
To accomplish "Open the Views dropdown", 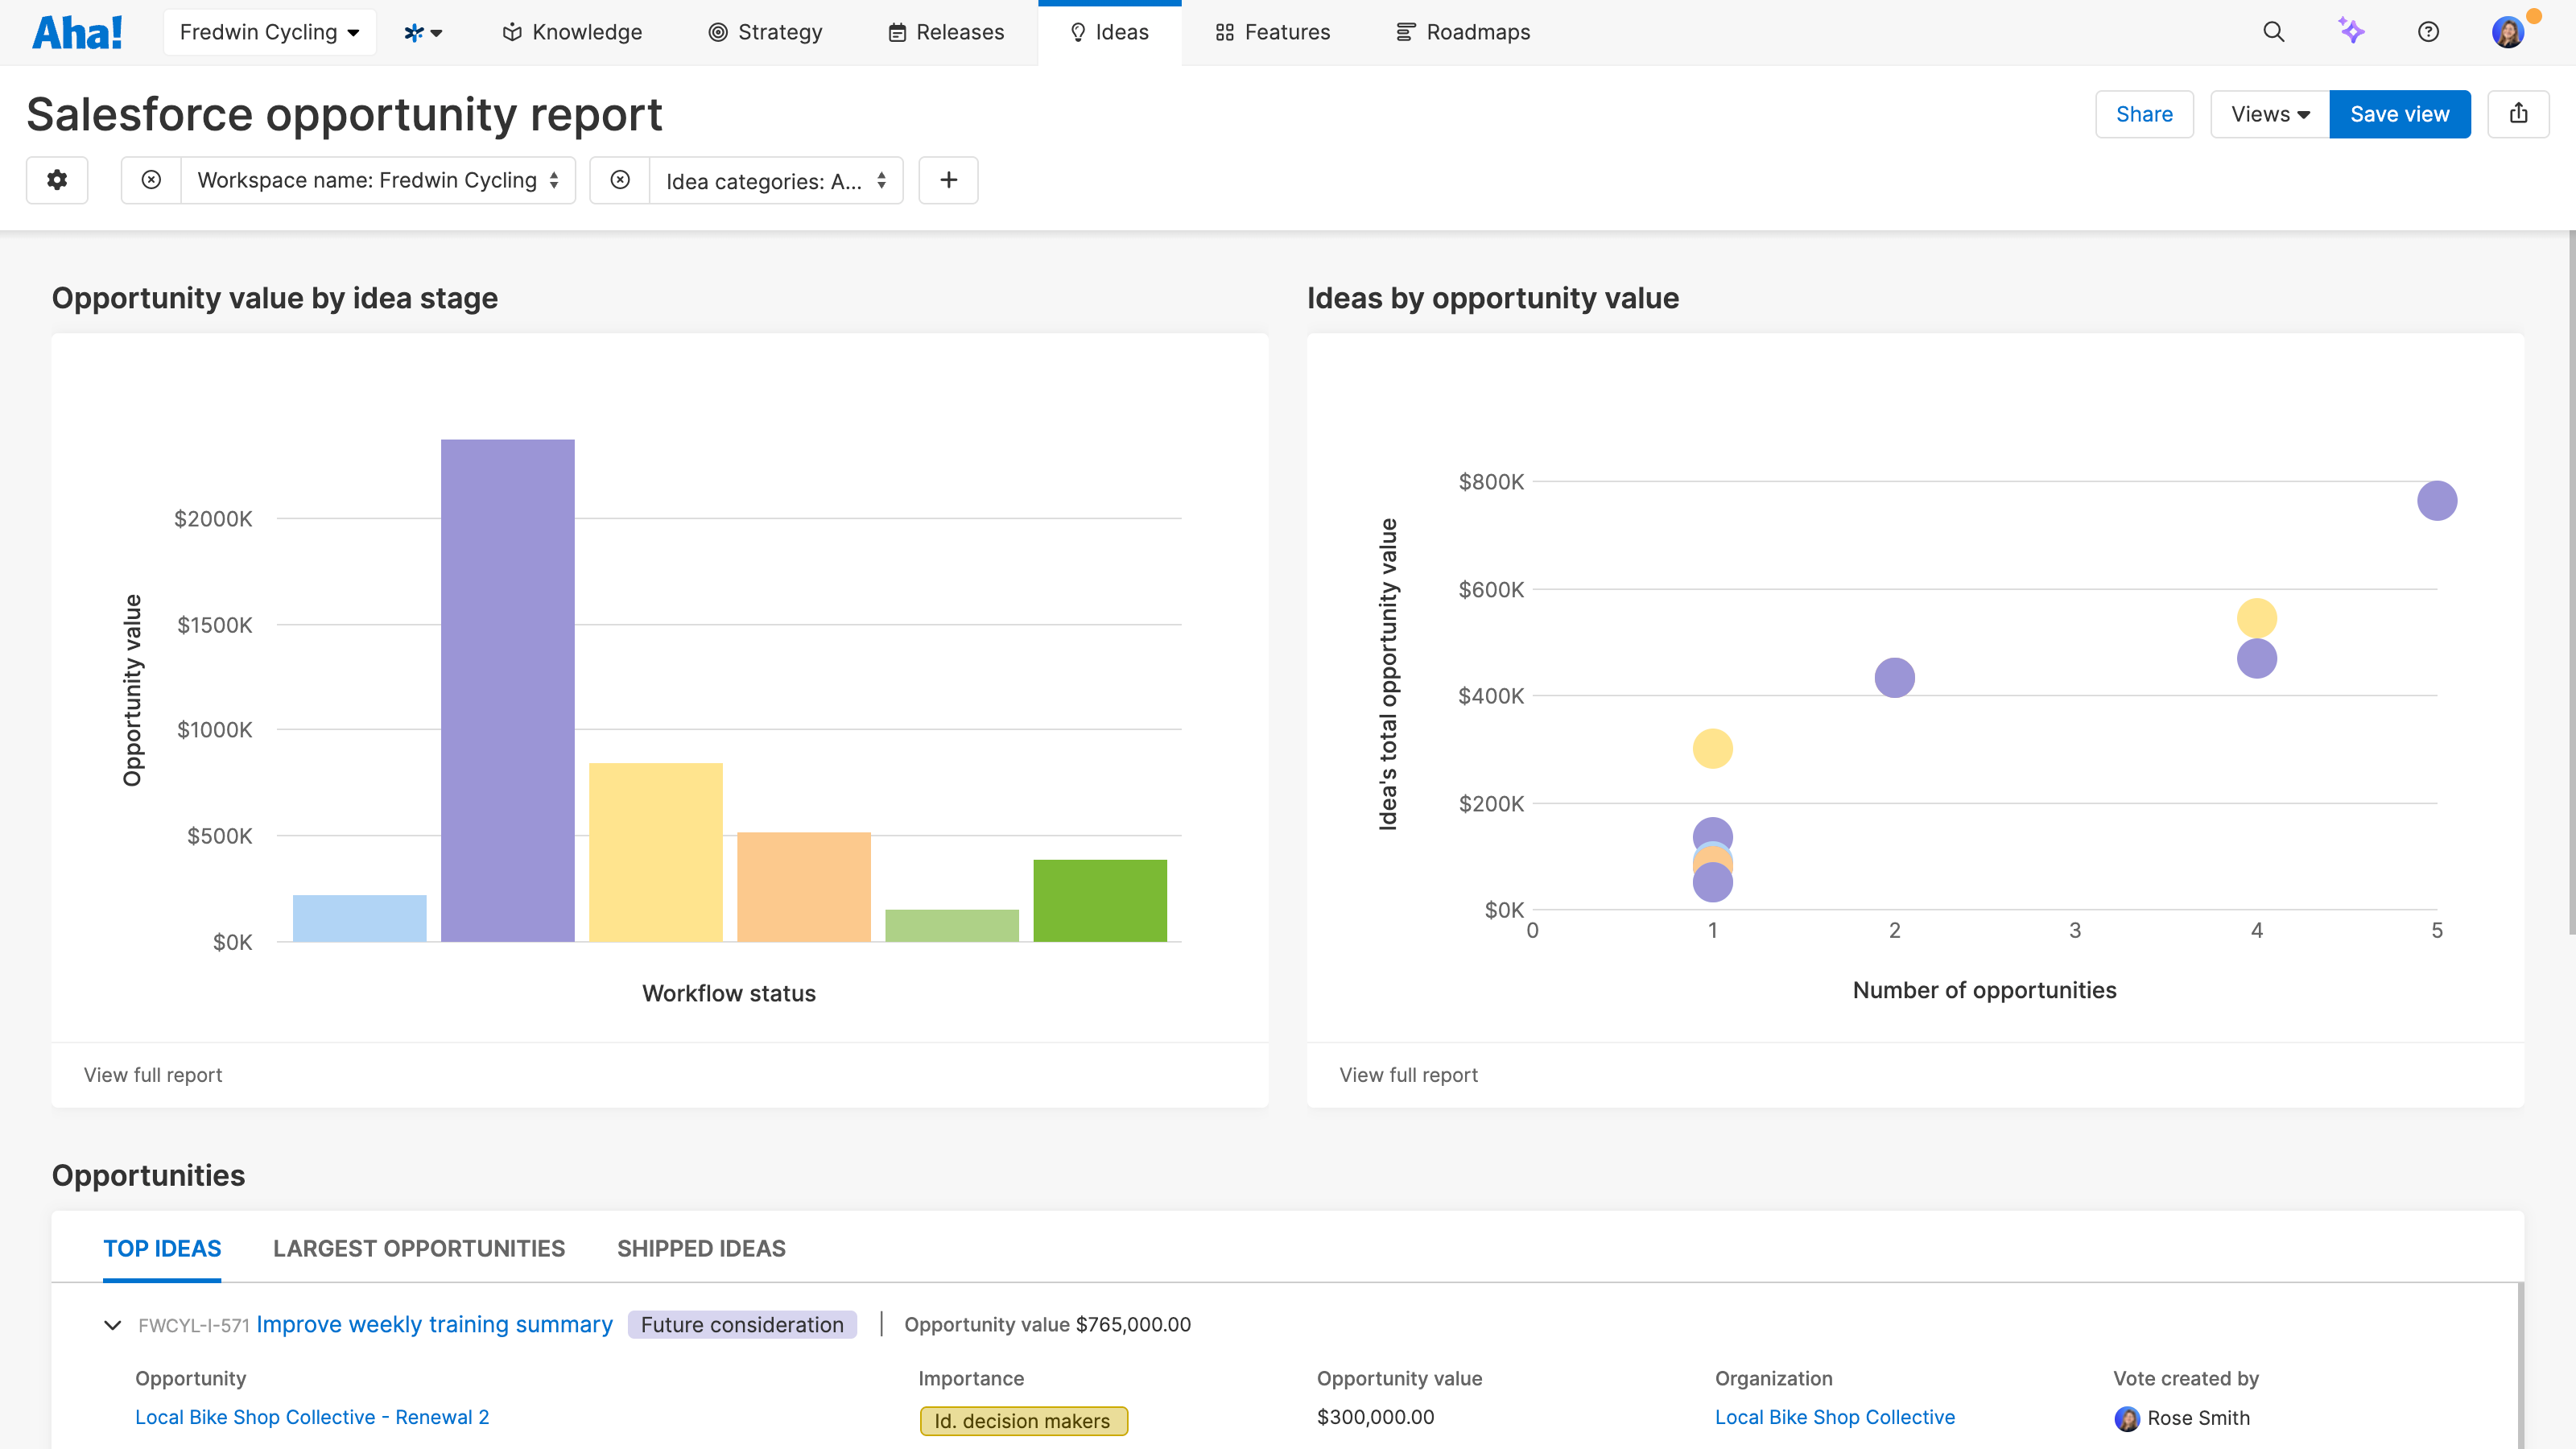I will [x=2270, y=114].
